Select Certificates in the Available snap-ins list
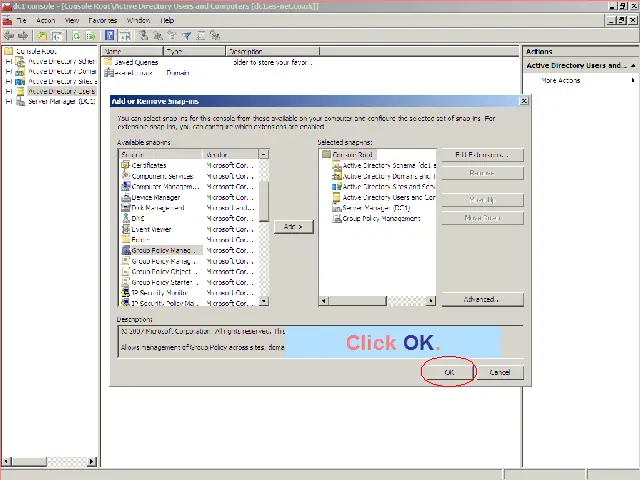The width and height of the screenshot is (640, 480). [149, 165]
